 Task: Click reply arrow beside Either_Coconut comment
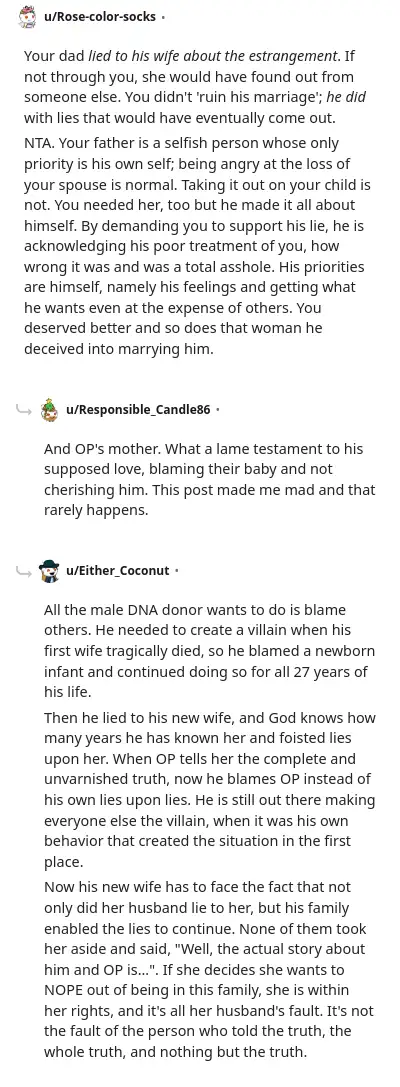(x=24, y=571)
